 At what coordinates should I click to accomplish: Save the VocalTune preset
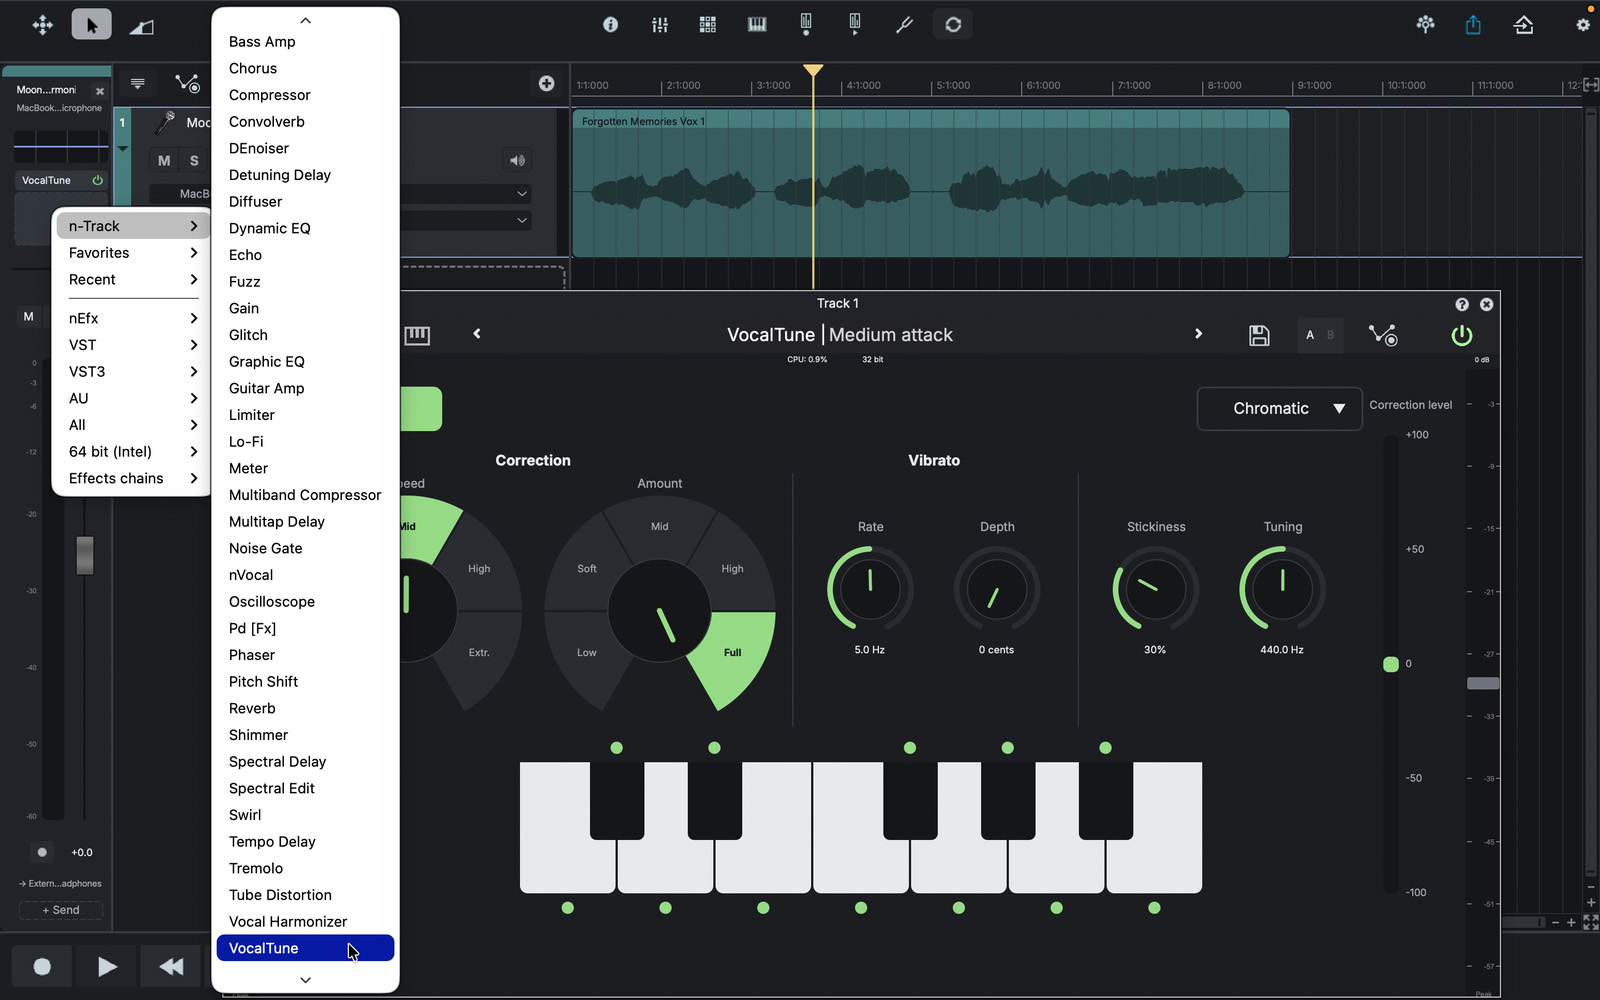1259,335
